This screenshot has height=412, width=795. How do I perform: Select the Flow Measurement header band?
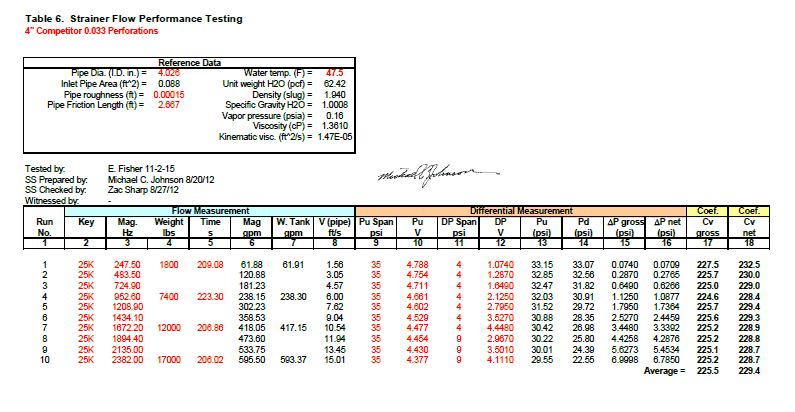tap(210, 211)
